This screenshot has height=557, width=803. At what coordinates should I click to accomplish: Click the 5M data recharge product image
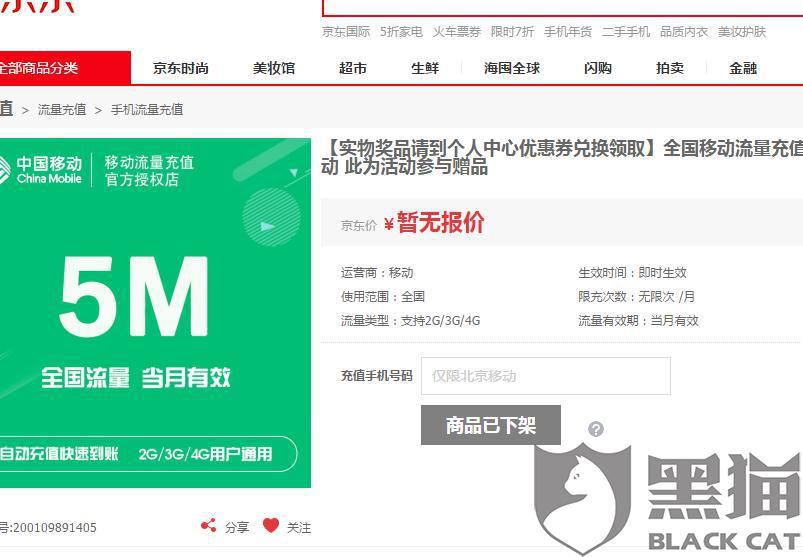[x=155, y=313]
